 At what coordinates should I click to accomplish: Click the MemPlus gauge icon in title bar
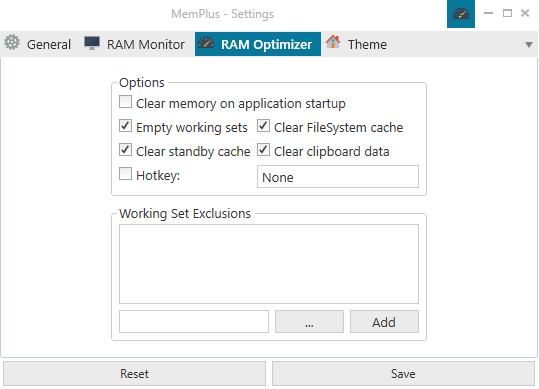coord(461,14)
